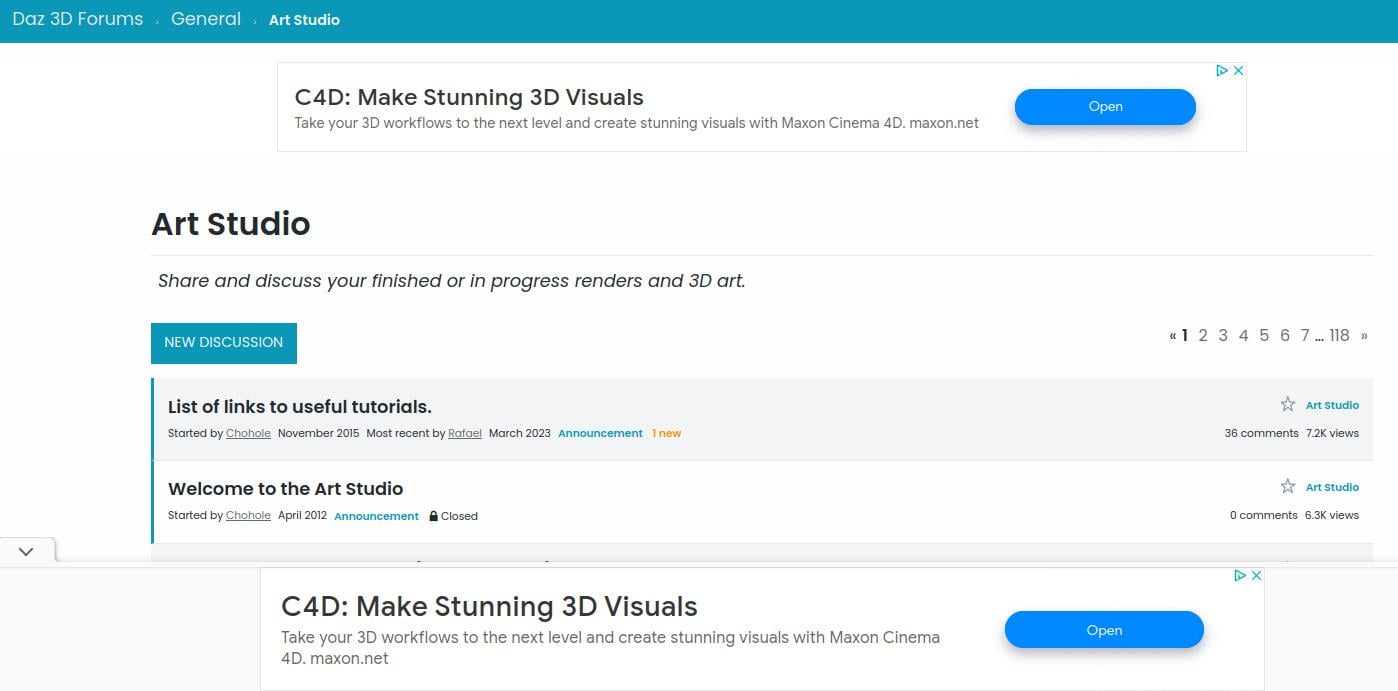Open Welcome to the Art Studio thread
1398x691 pixels.
coord(285,489)
